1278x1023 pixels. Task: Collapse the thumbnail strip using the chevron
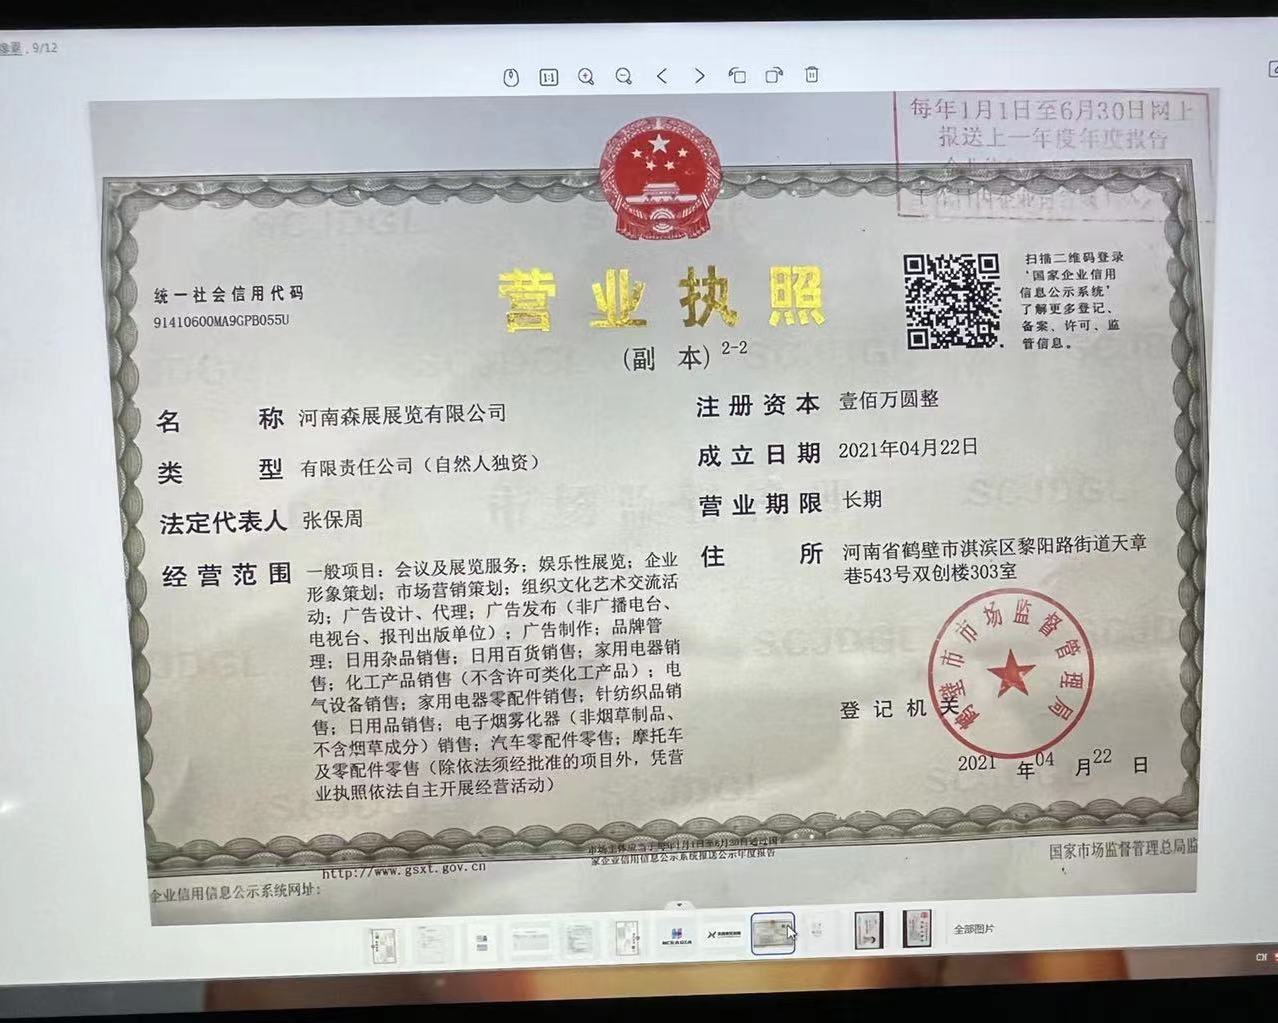680,906
